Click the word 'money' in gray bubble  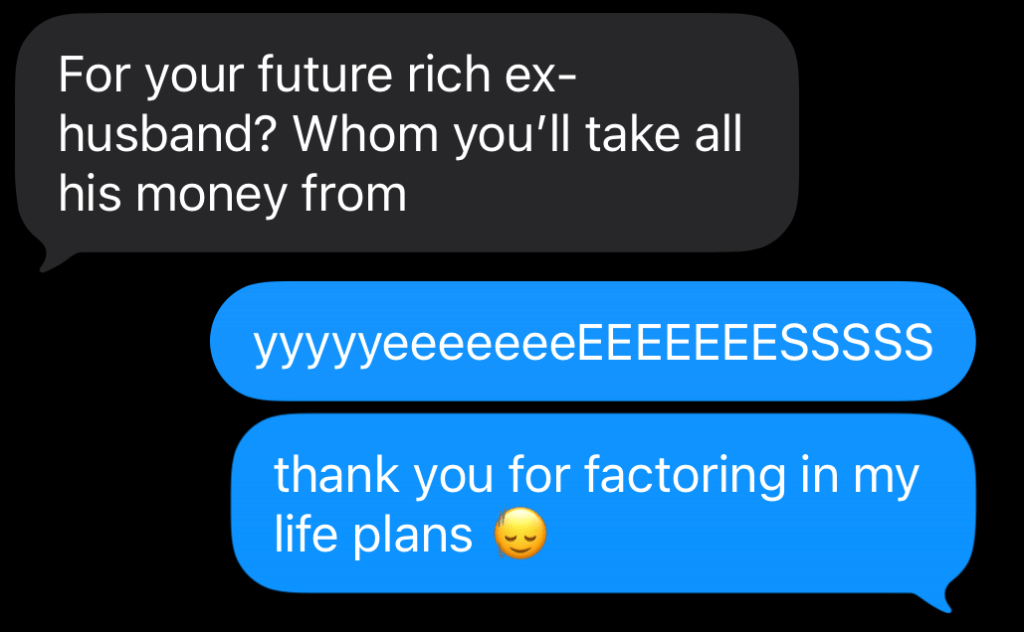pos(211,195)
